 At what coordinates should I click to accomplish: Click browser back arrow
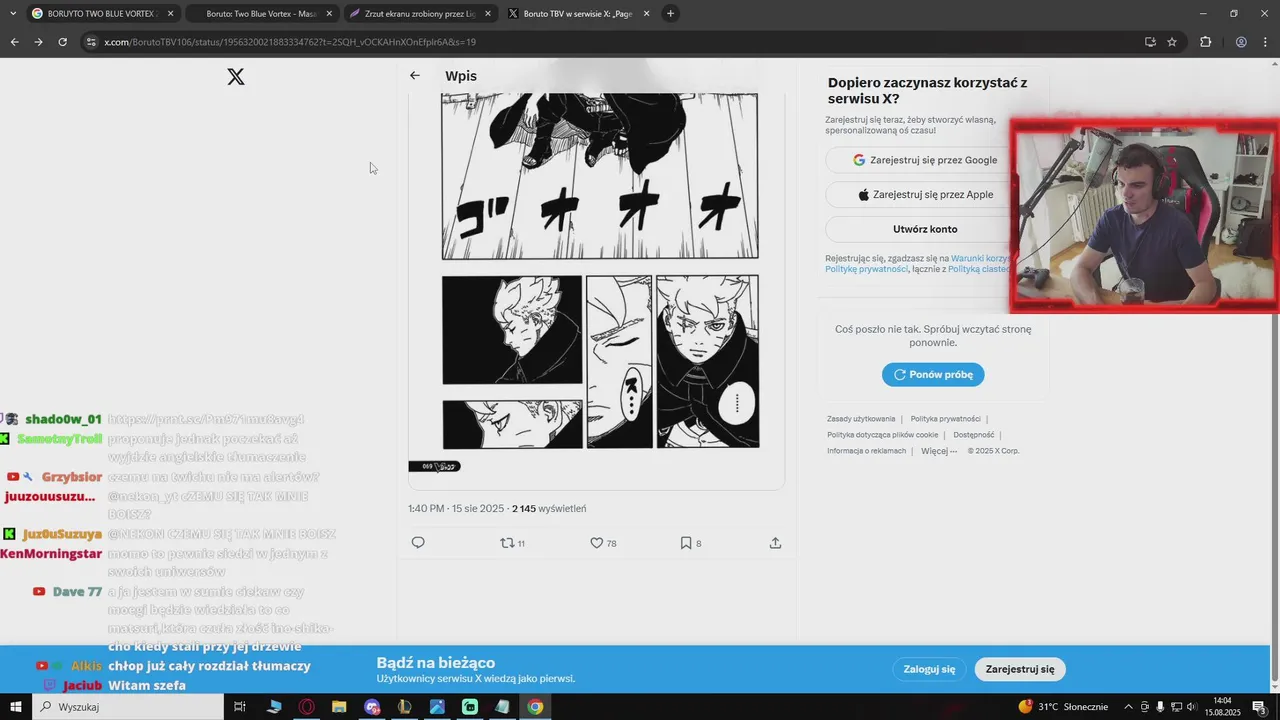coord(14,42)
